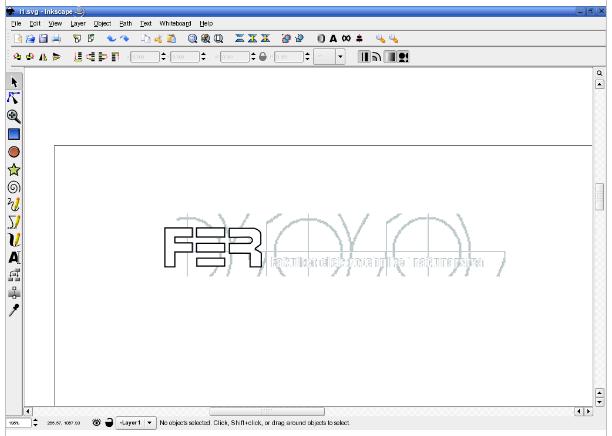The height and width of the screenshot is (436, 612).
Task: Click the Redo arrow icon
Action: tap(125, 38)
